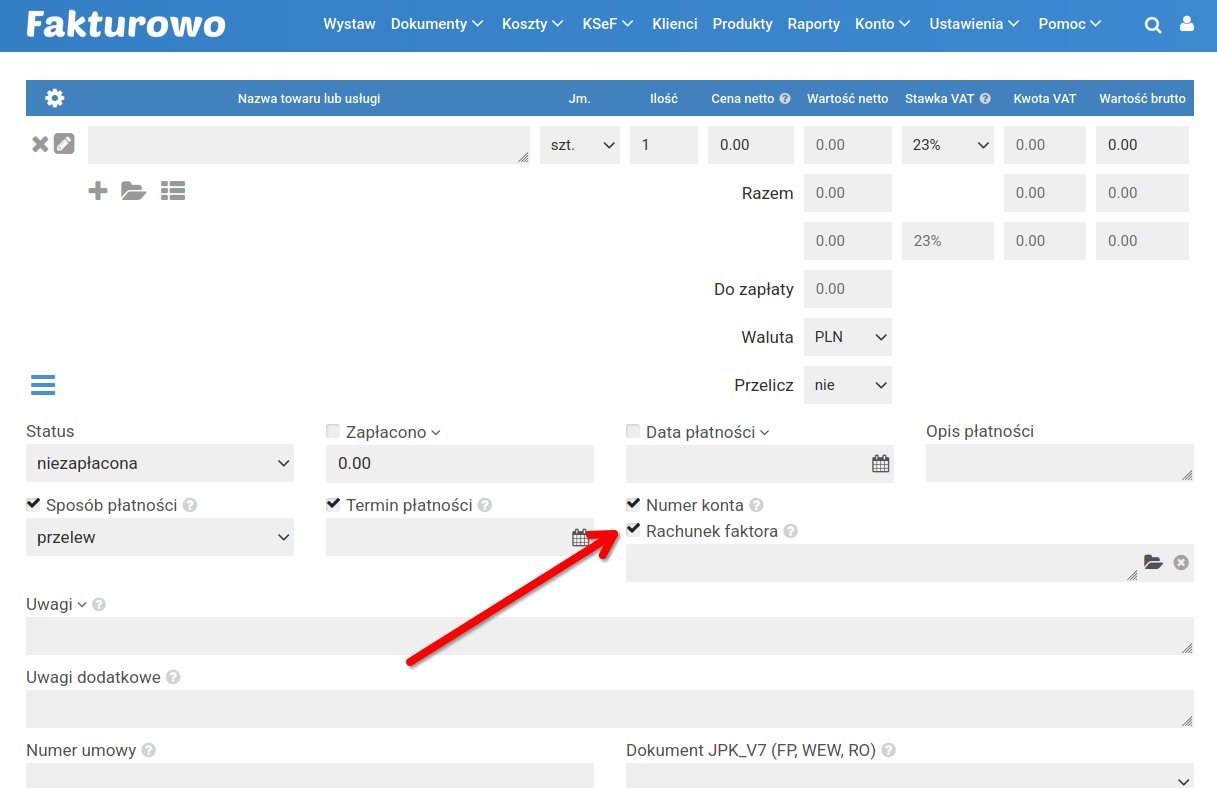This screenshot has width=1217, height=788.
Task: Click the pencil edit icon in item row
Action: click(64, 144)
